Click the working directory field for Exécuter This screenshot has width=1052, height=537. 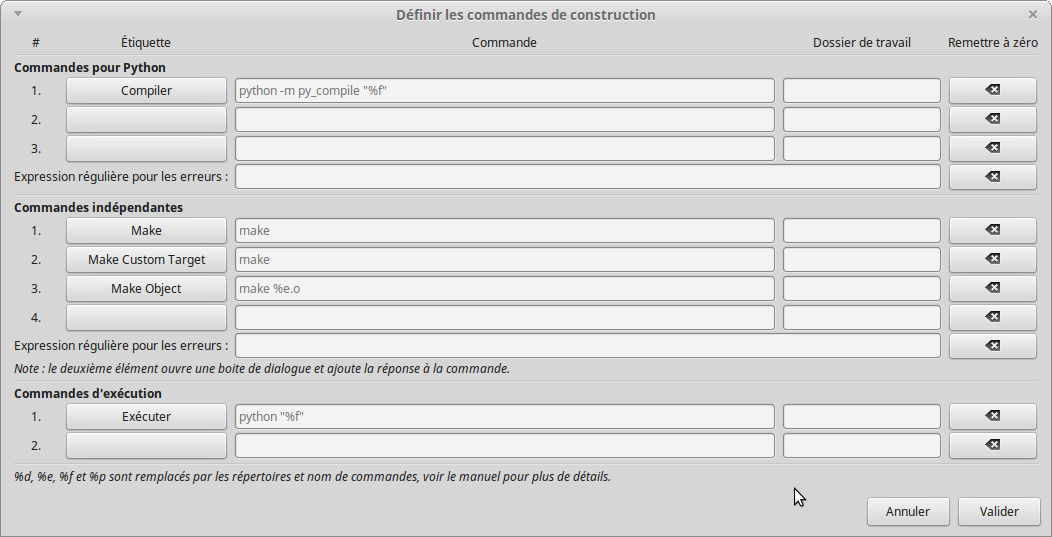[861, 416]
